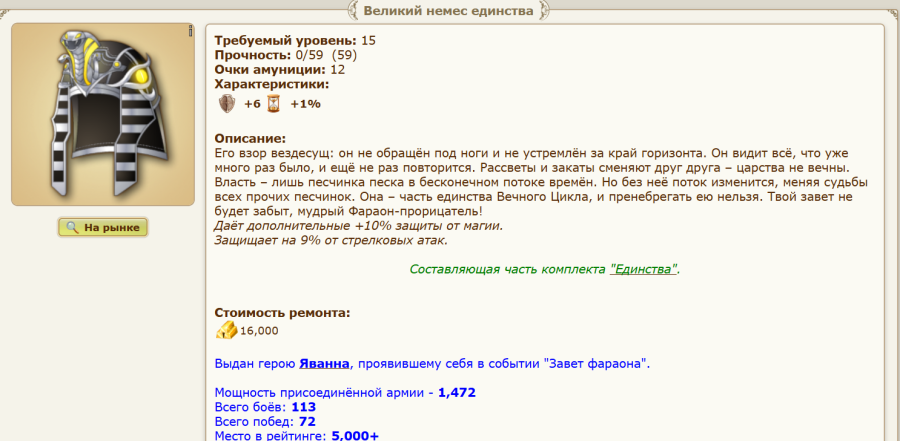
Task: Click the magnifier icon in market button
Action: point(71,227)
